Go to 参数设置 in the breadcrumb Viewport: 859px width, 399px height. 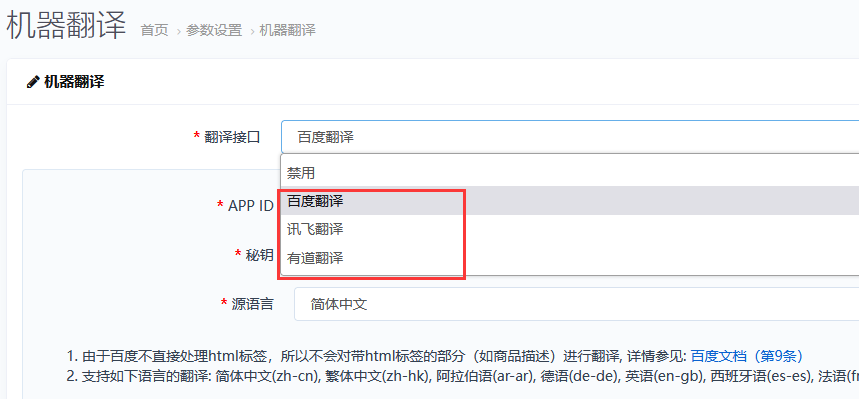coord(214,30)
